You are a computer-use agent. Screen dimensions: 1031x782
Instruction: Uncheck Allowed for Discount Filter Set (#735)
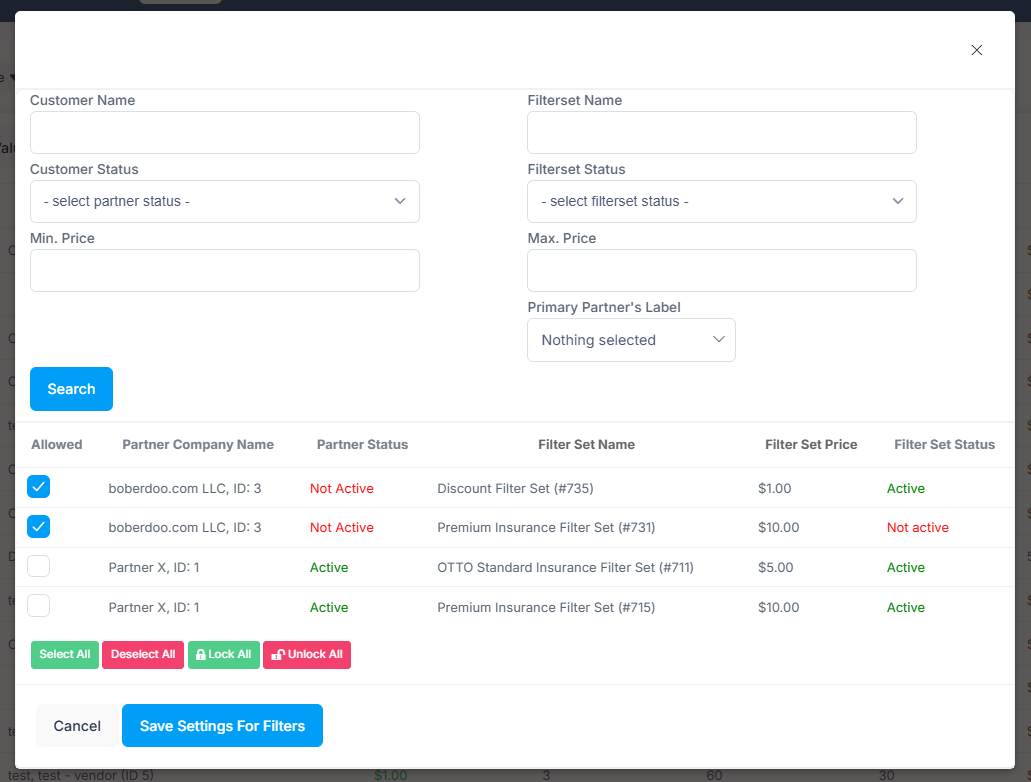39,487
